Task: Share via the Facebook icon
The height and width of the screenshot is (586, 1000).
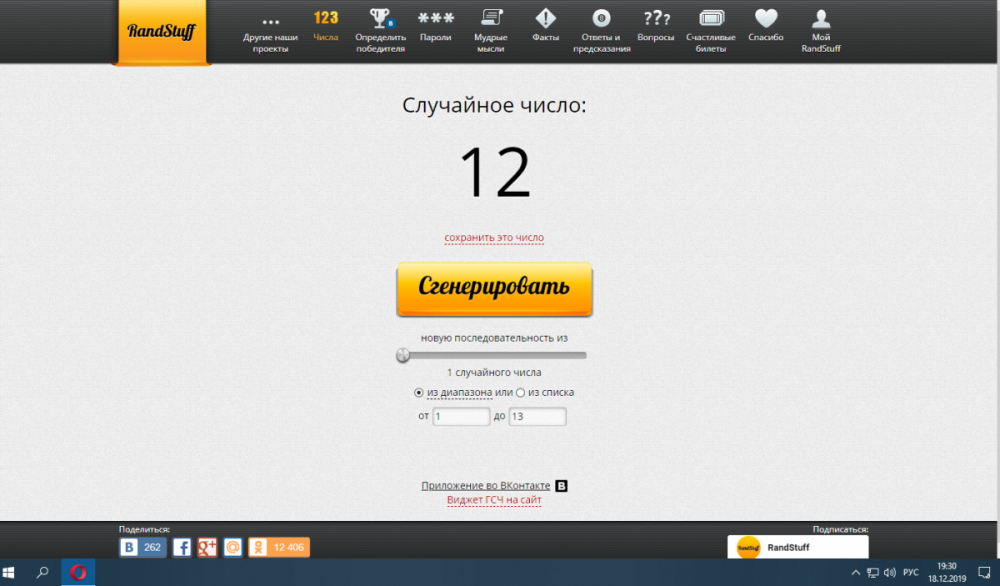Action: click(x=182, y=547)
